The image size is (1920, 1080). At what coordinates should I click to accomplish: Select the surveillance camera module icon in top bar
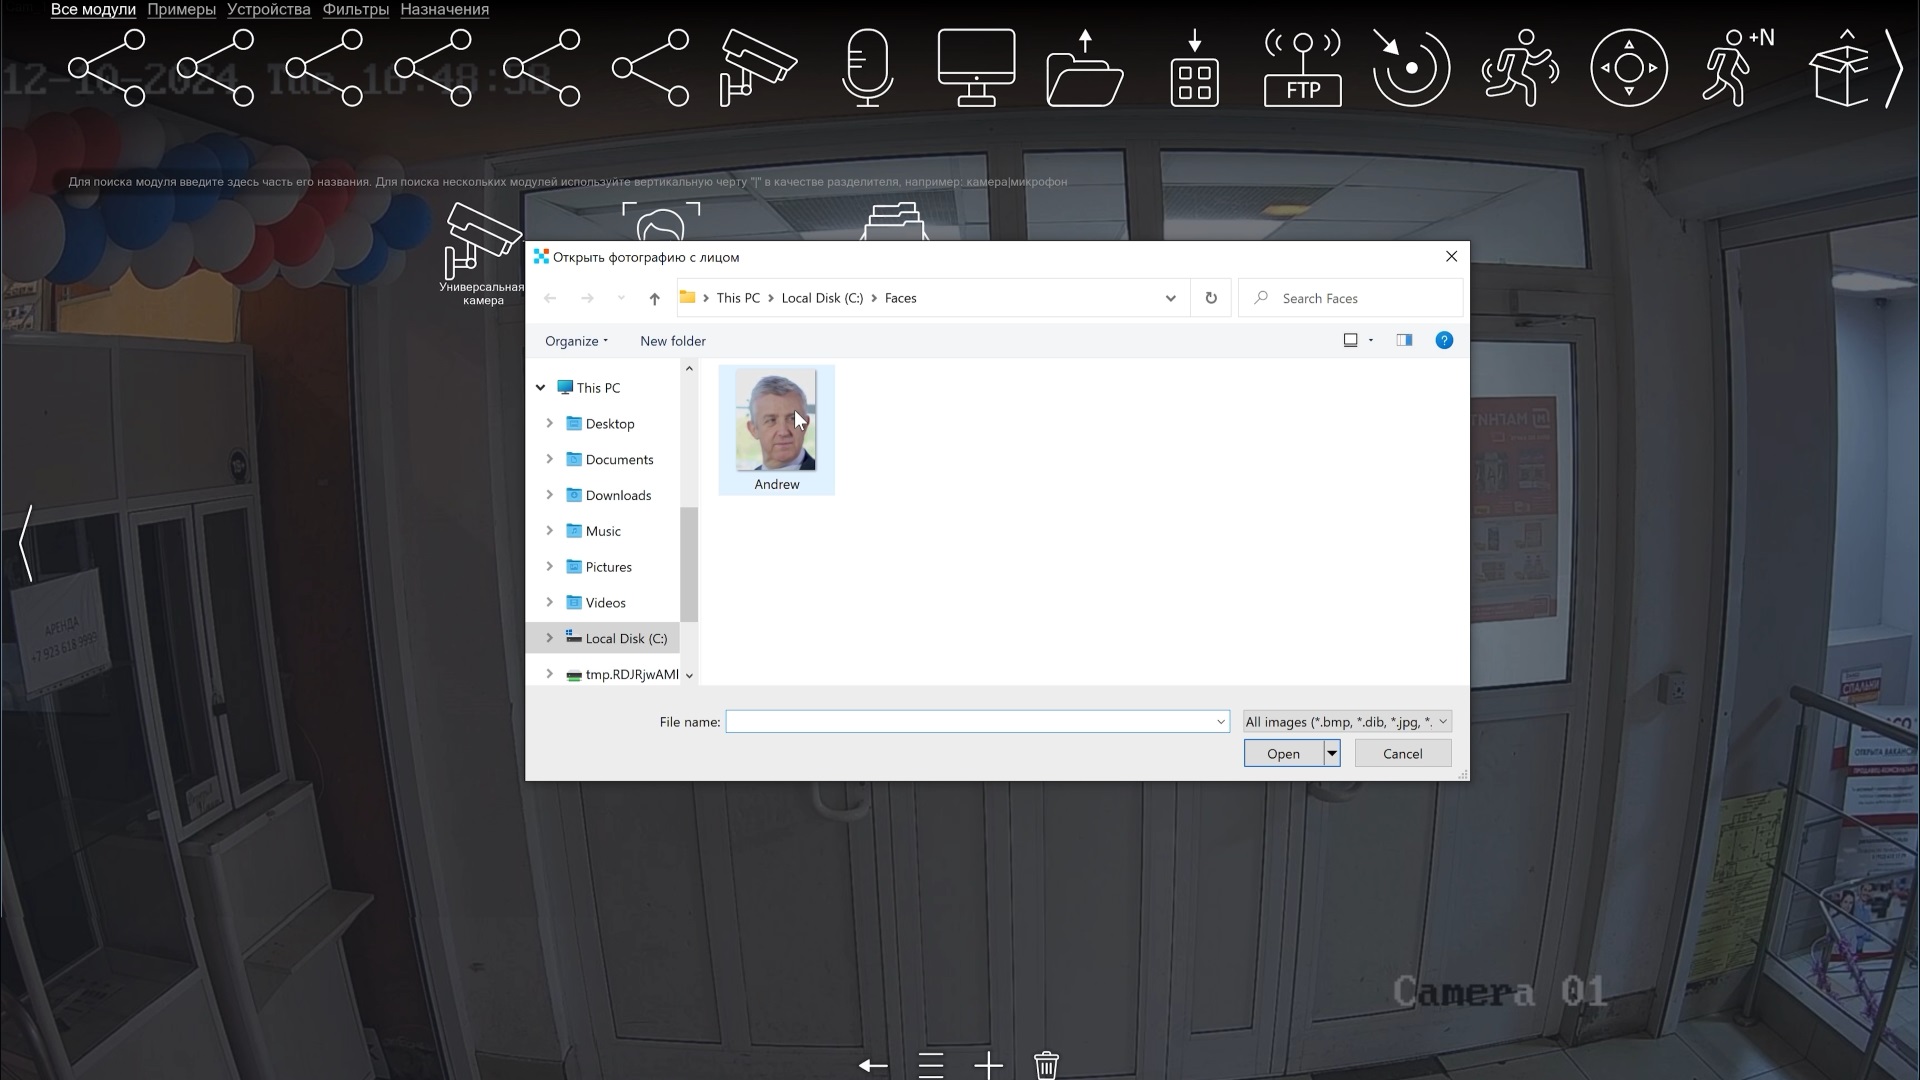(759, 68)
